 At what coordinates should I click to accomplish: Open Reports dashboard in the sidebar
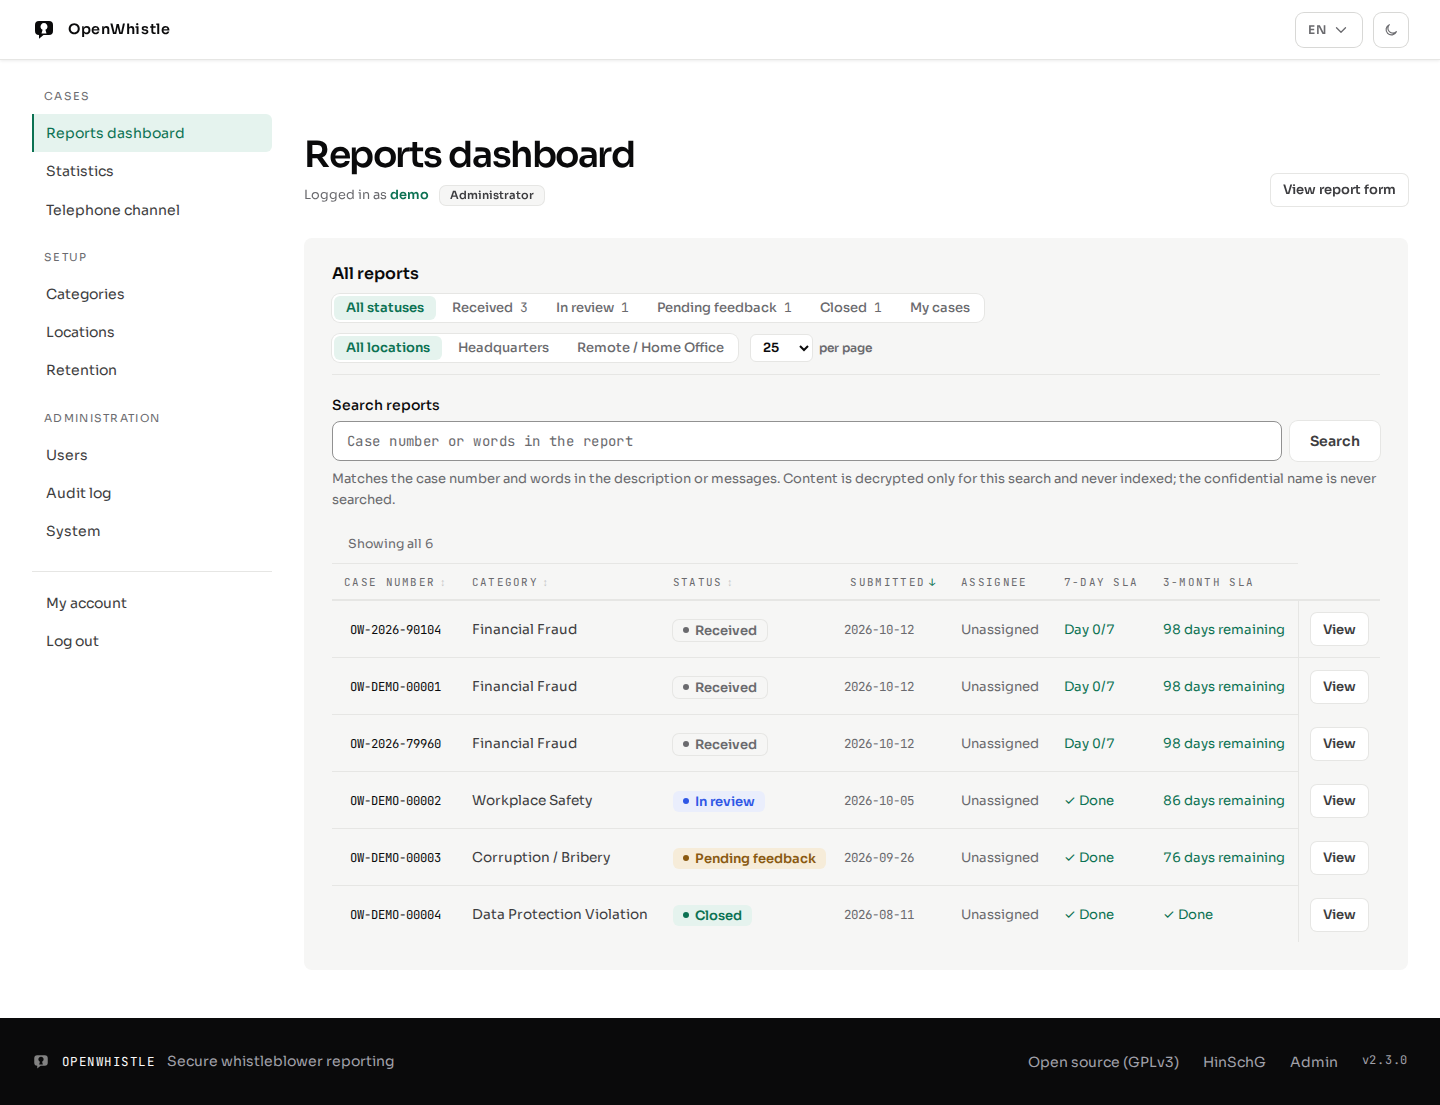click(x=152, y=133)
